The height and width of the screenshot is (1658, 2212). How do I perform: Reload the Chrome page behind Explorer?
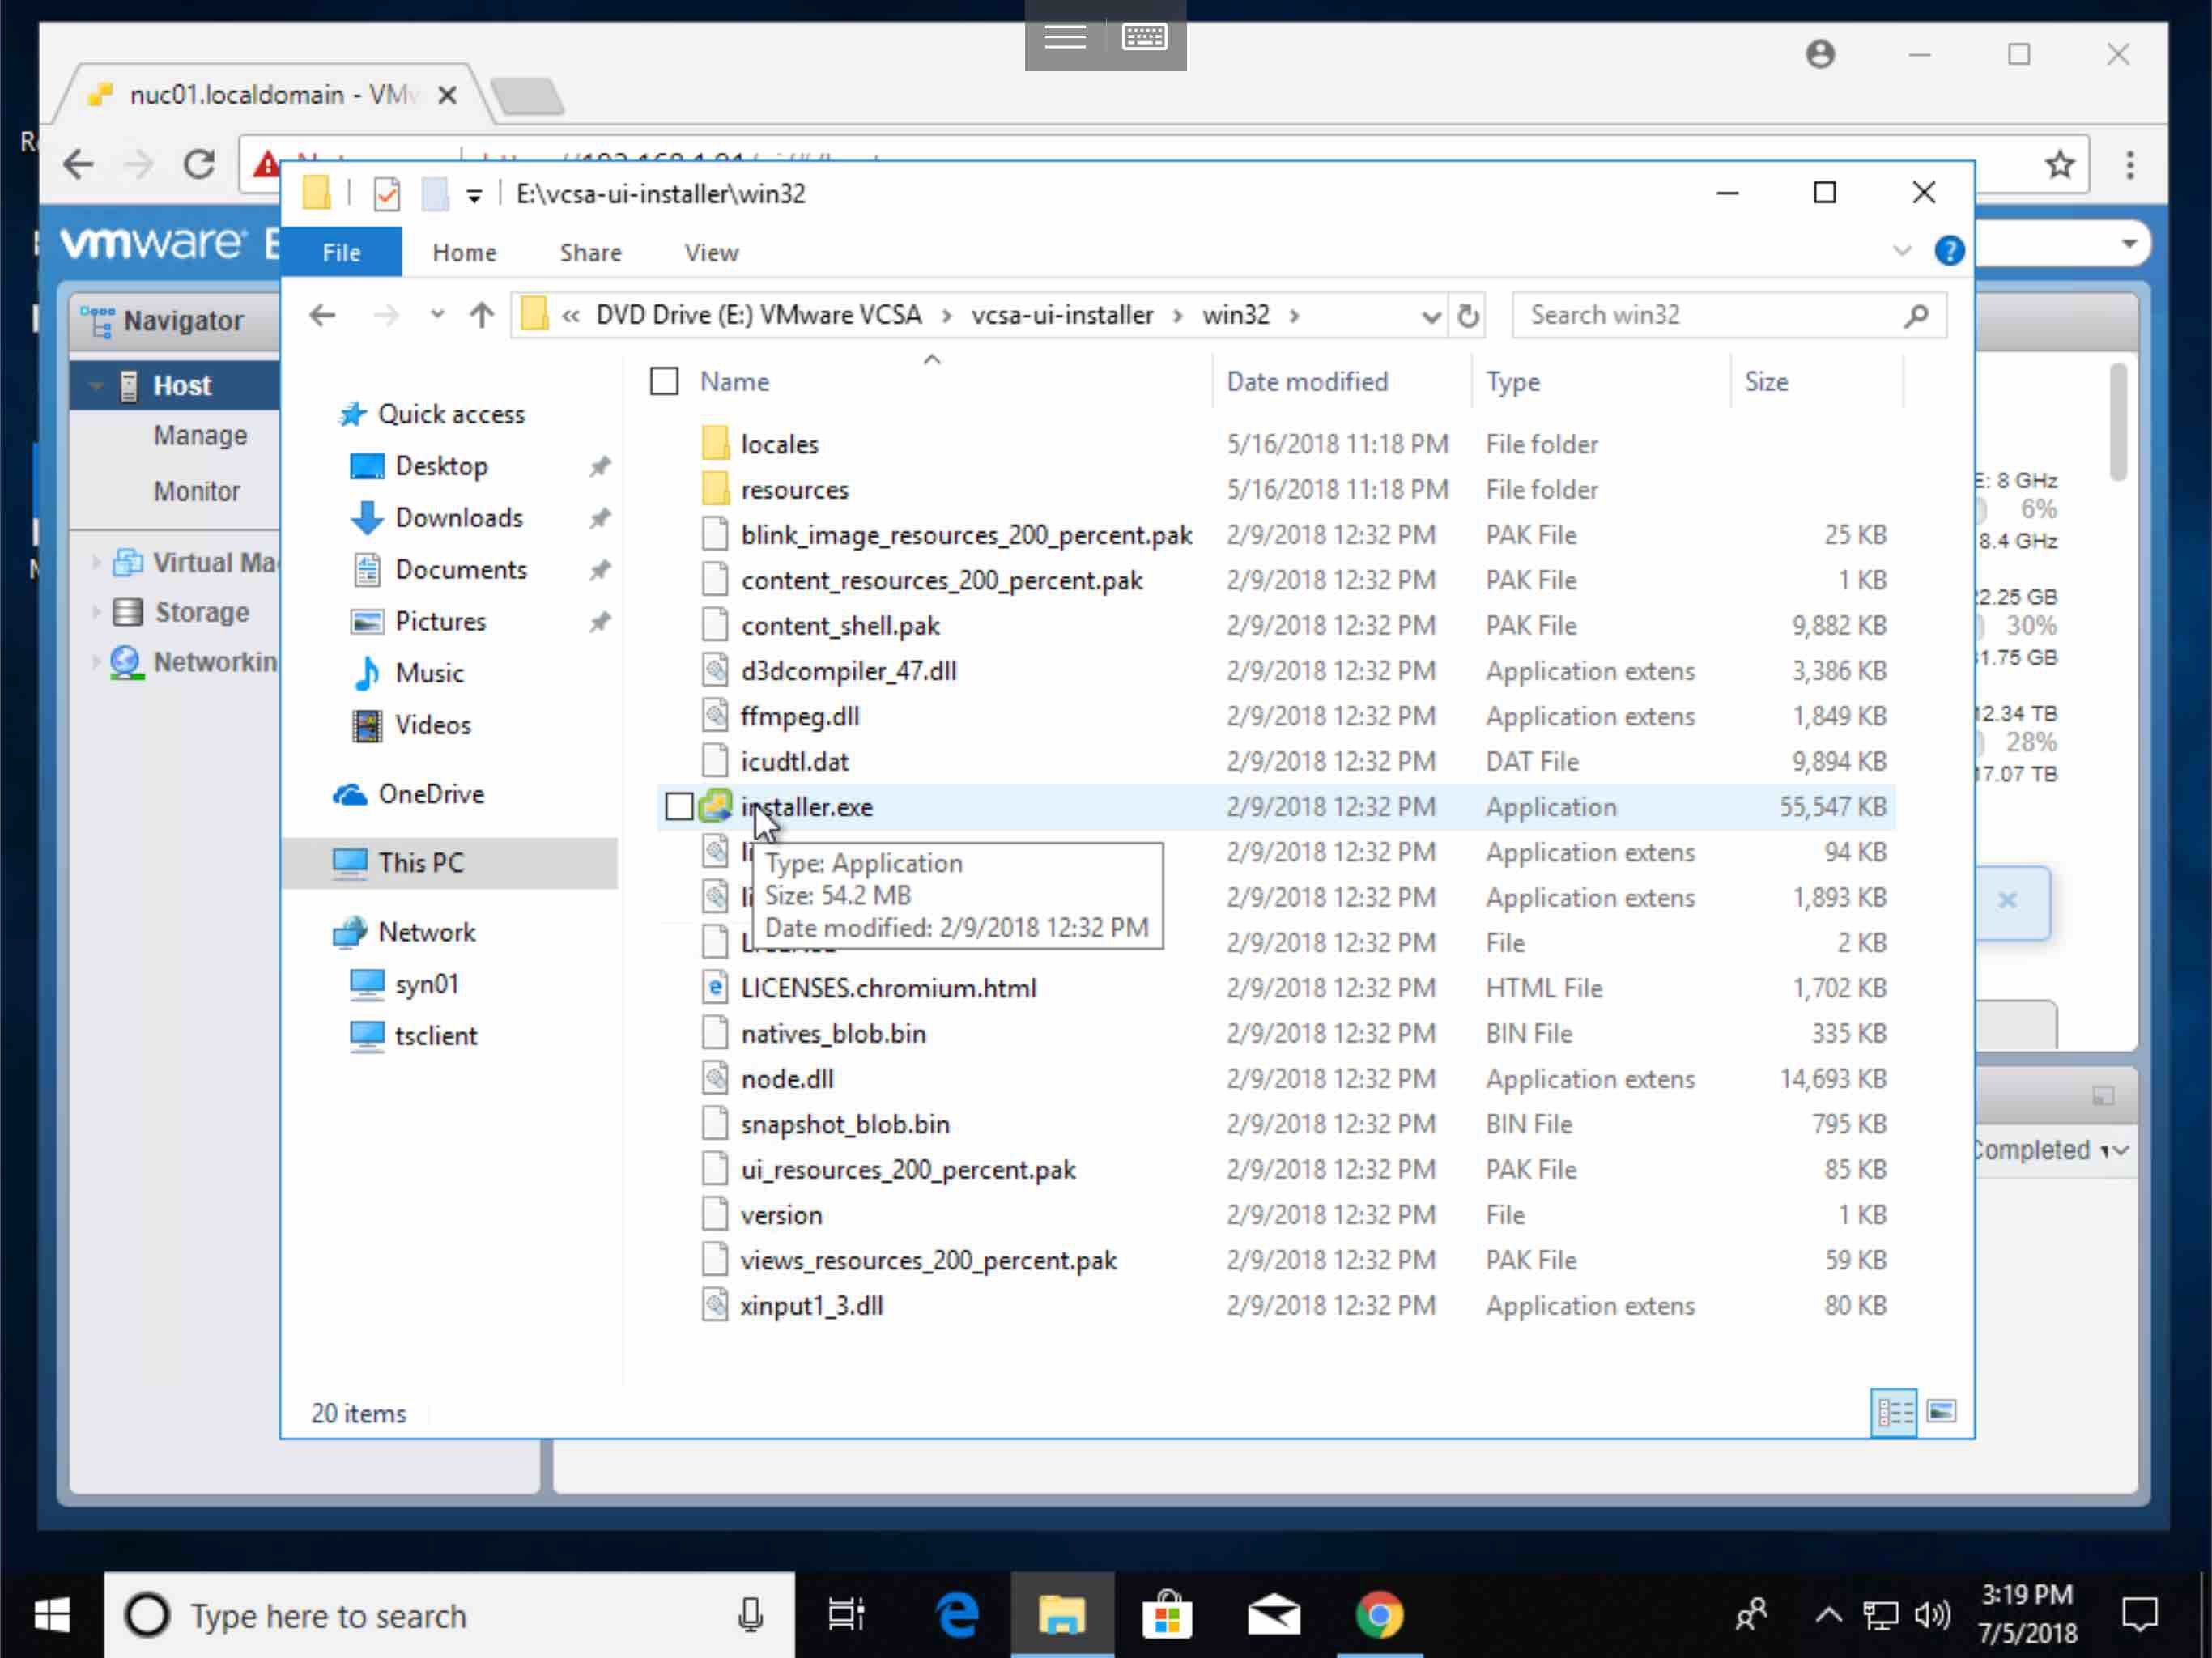click(x=200, y=164)
